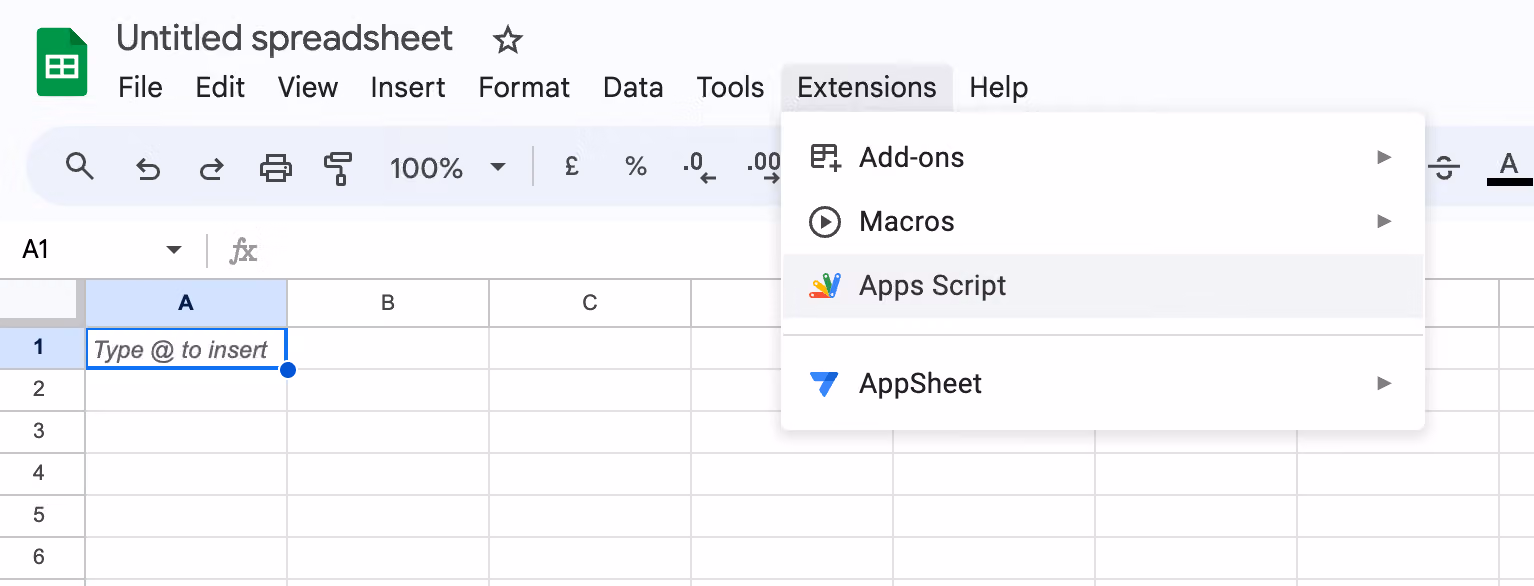Select row 4 header

pos(40,473)
